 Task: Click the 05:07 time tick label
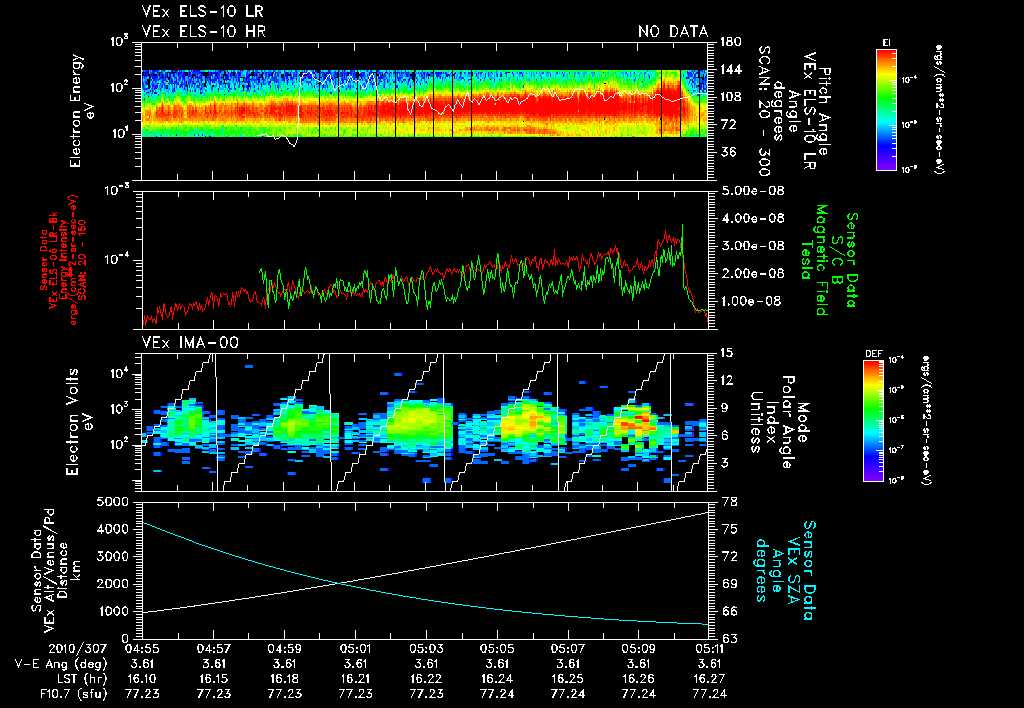tap(568, 649)
